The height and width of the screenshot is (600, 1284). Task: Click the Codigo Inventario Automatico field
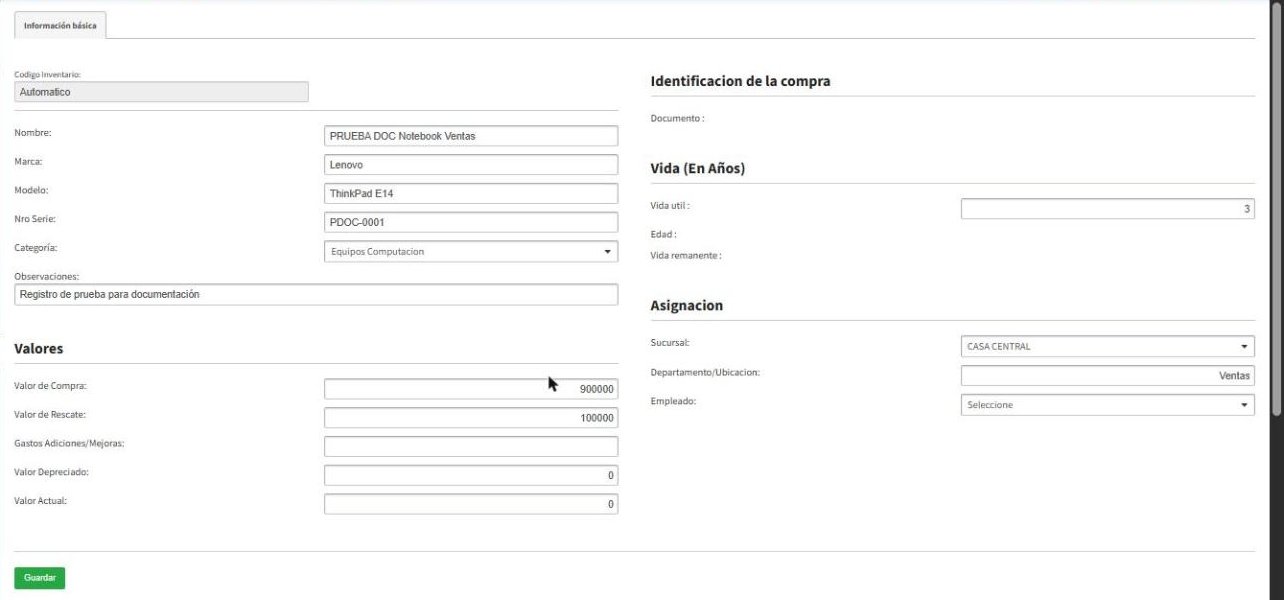coord(161,92)
